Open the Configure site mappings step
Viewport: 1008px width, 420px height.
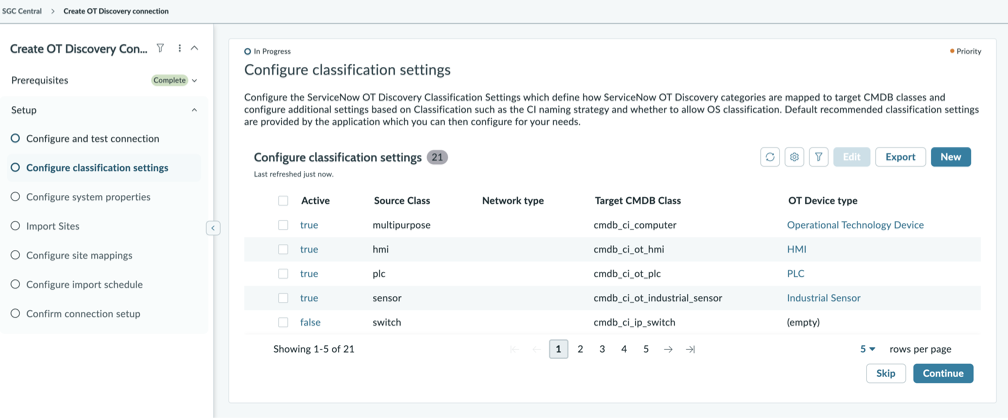(x=79, y=255)
